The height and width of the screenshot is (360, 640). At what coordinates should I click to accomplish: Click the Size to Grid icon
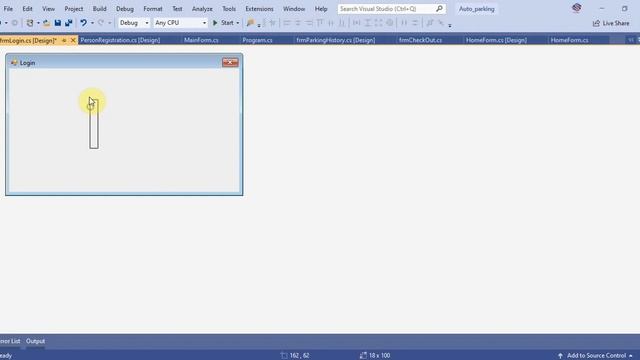pyautogui.click(x=389, y=23)
